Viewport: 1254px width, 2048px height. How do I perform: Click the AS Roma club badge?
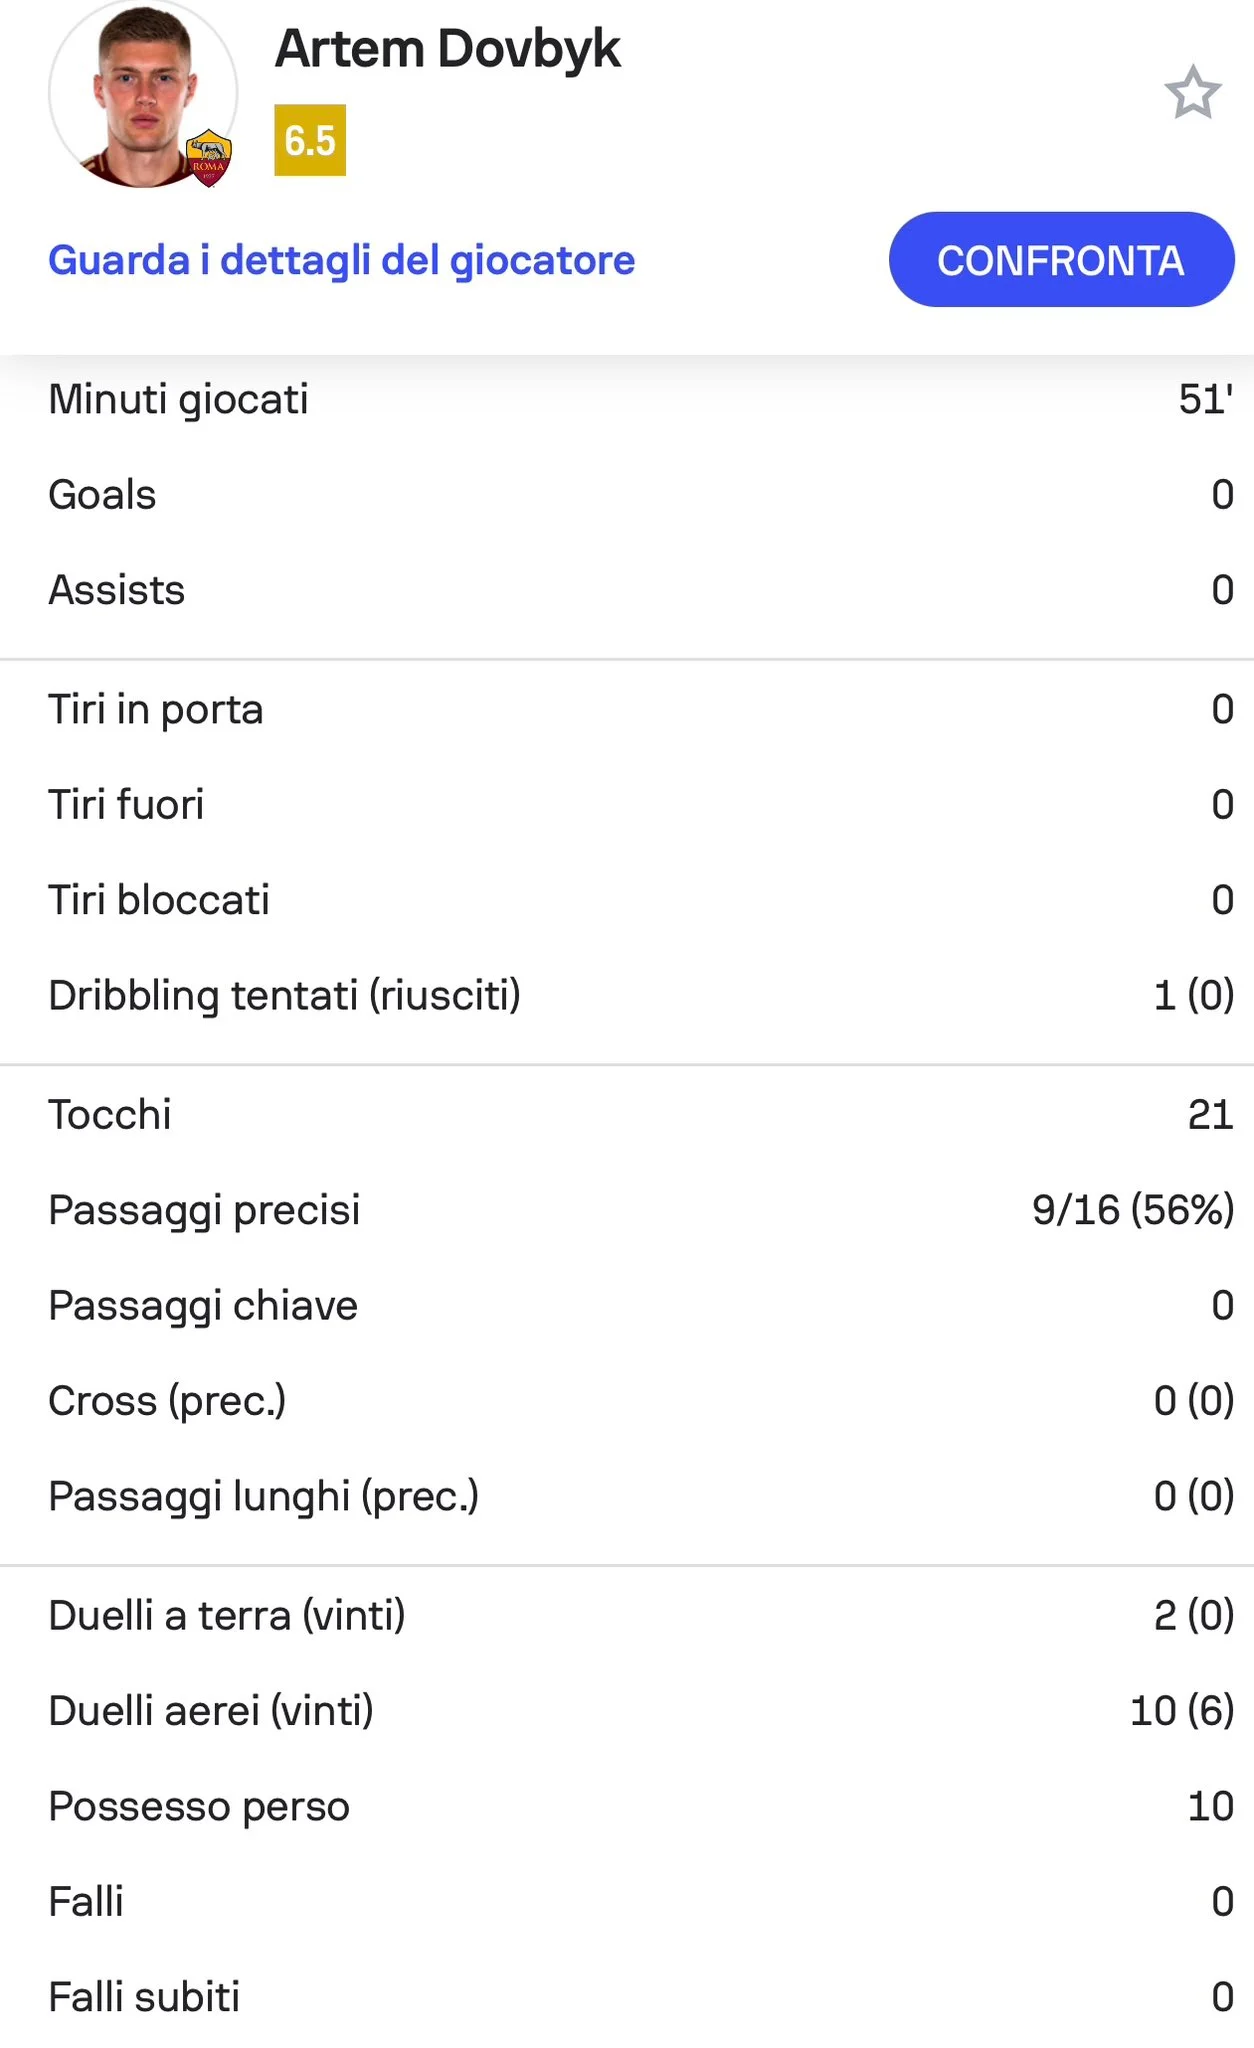(209, 157)
